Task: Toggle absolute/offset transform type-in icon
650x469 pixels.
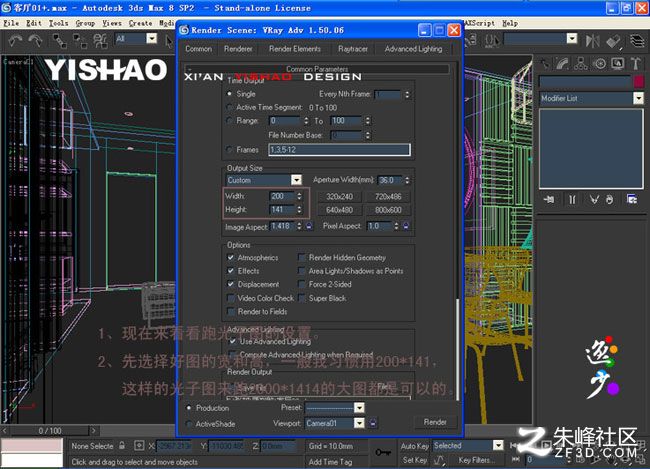Action: (x=139, y=446)
